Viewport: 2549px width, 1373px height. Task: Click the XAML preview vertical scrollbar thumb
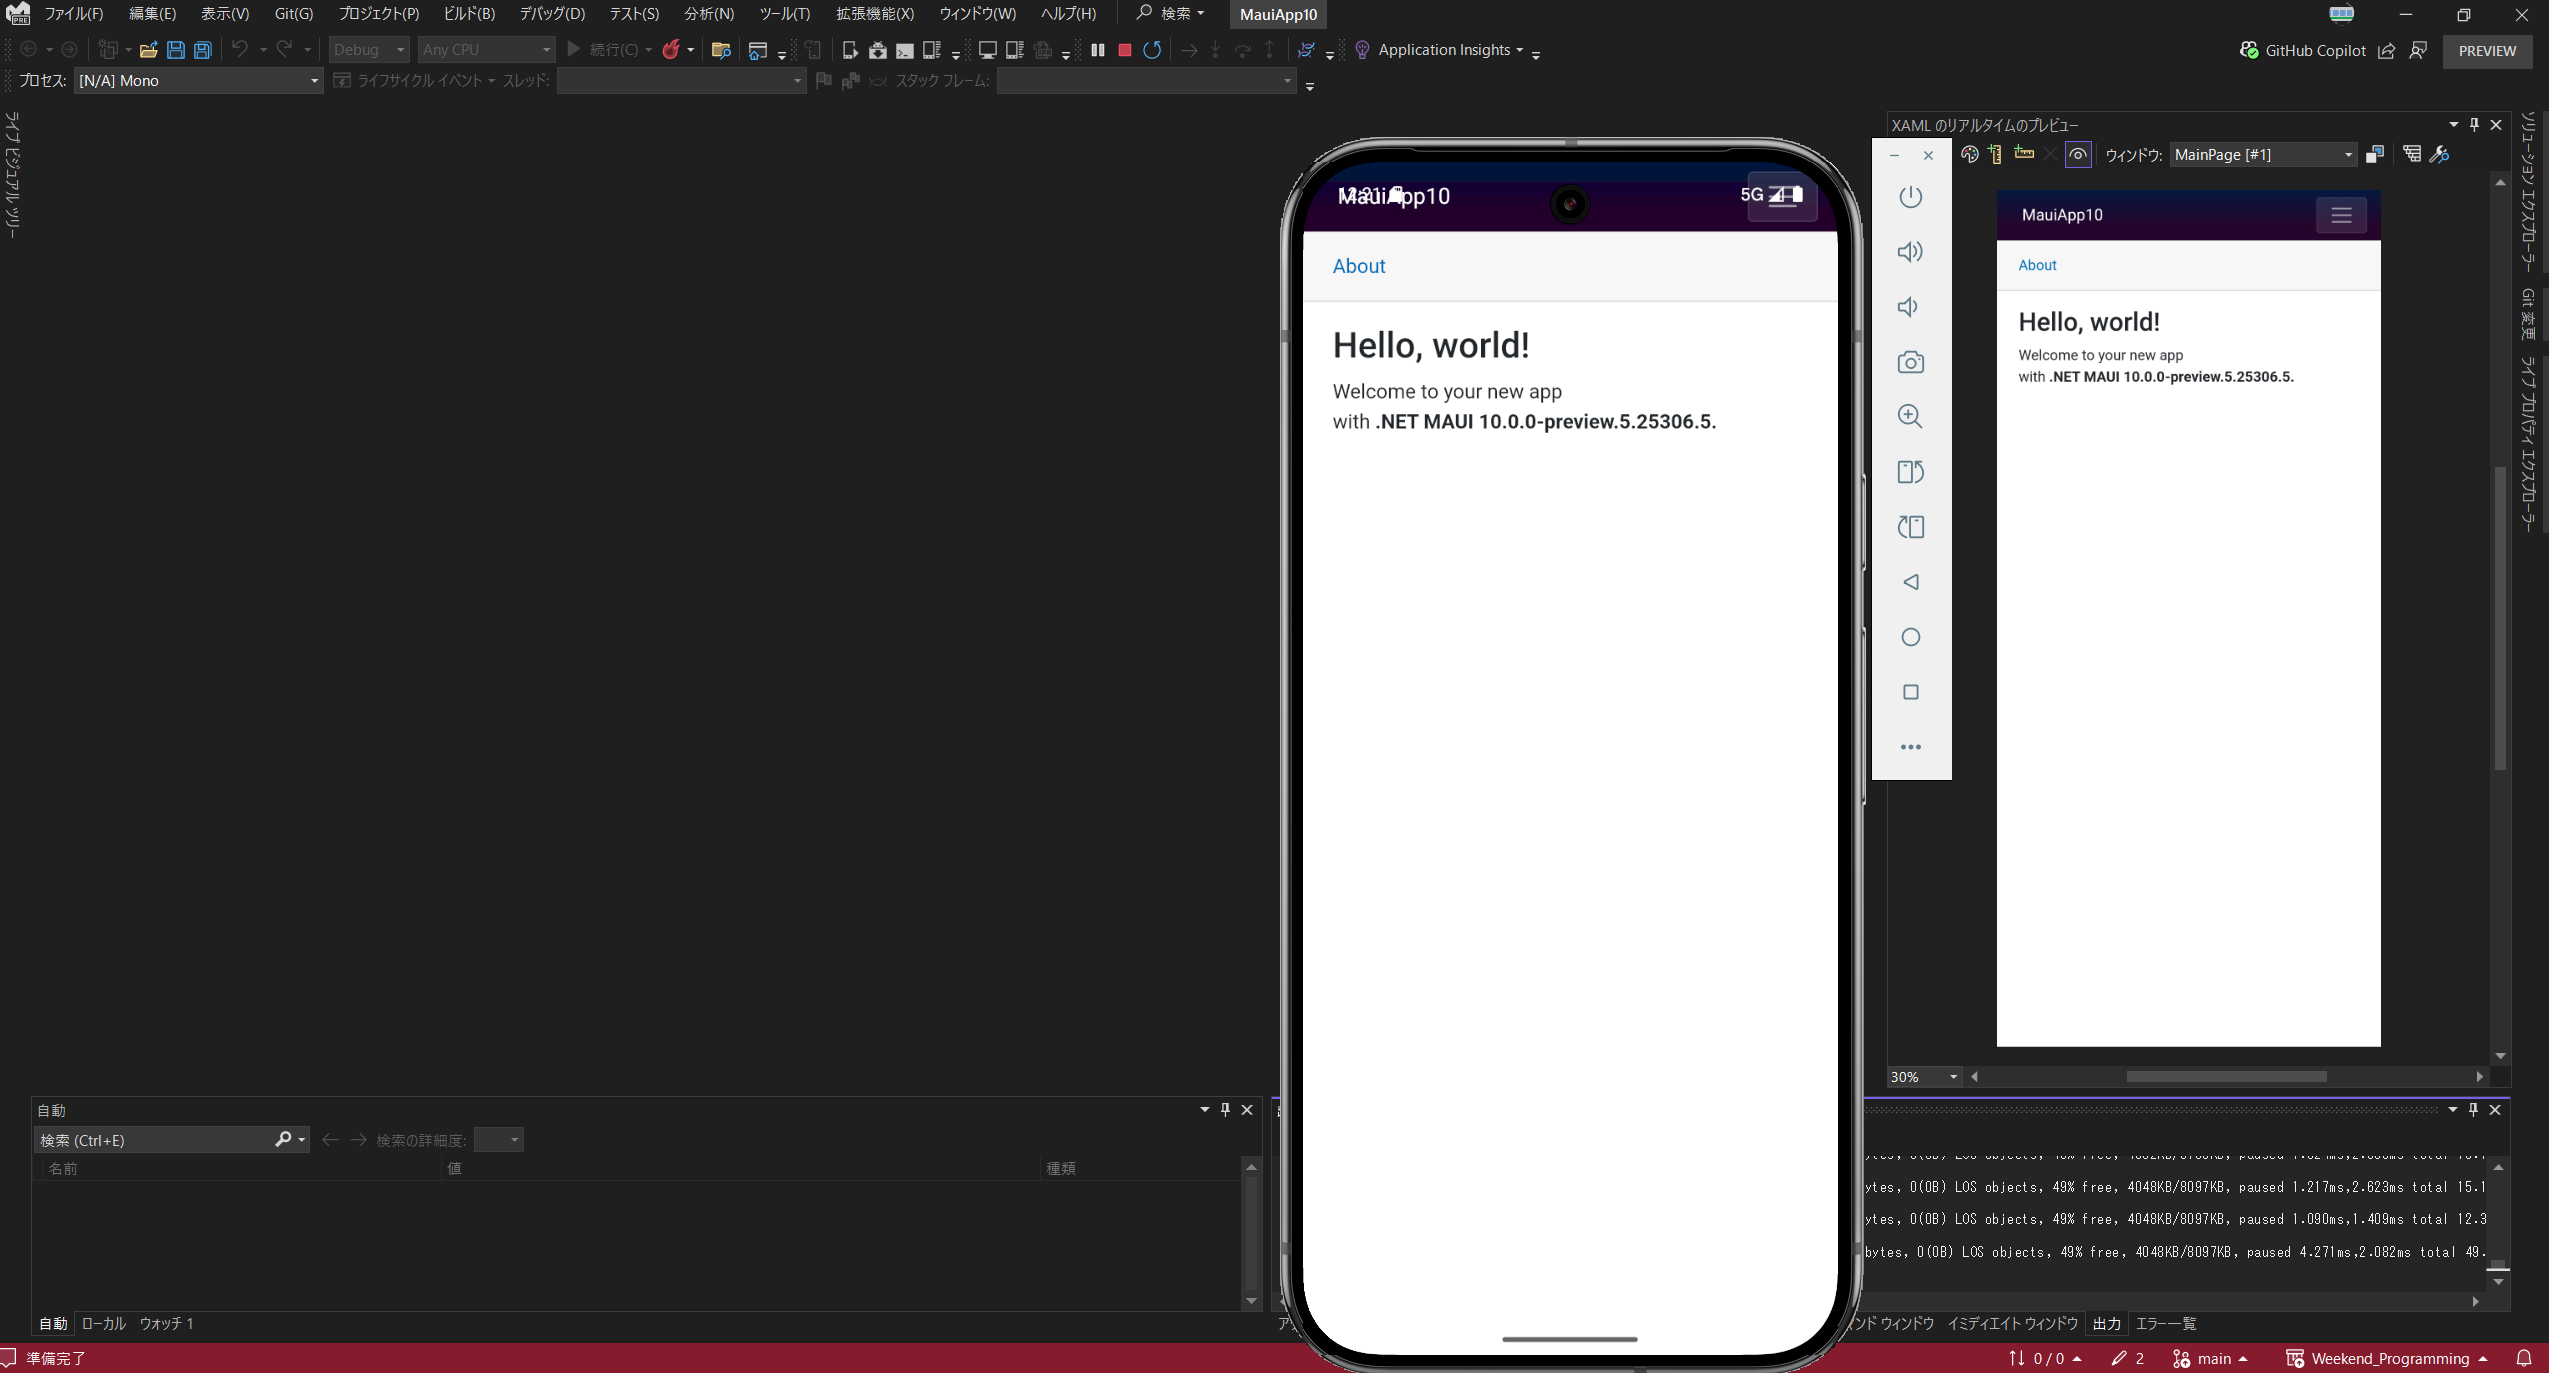2500,618
